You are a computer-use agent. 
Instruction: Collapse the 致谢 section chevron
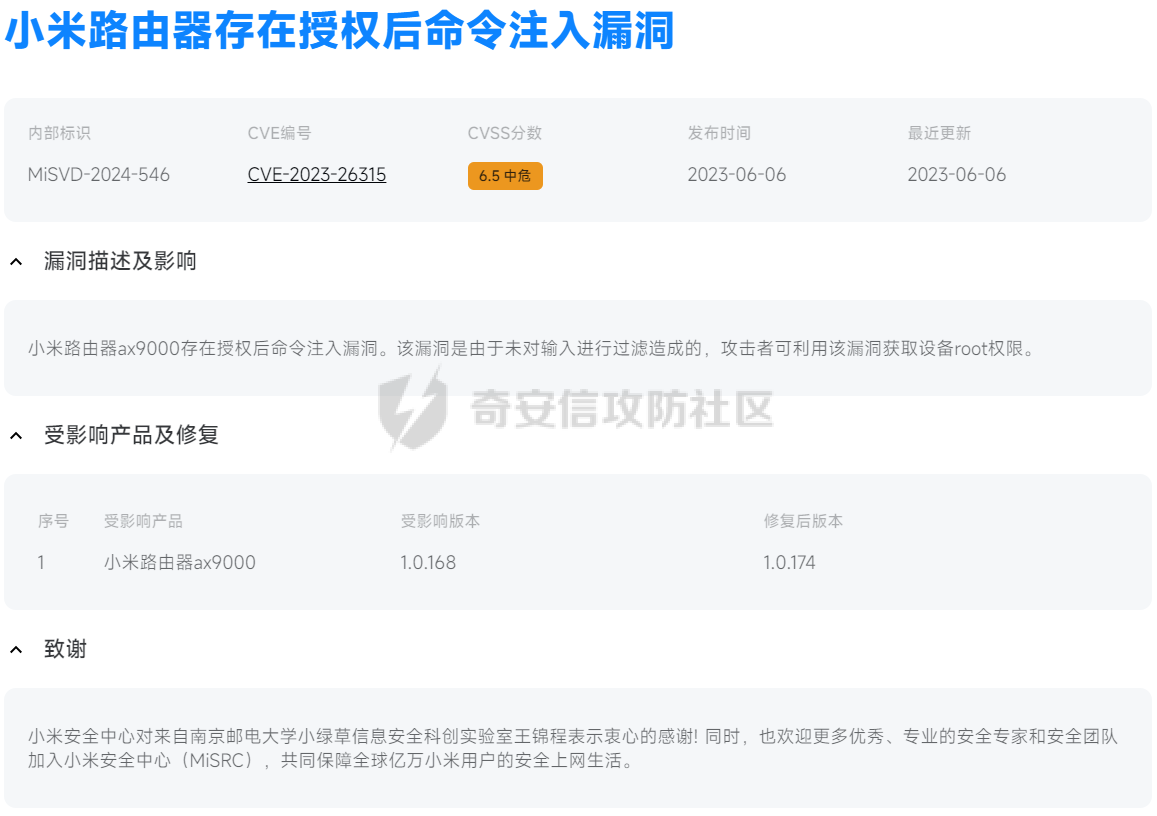point(16,650)
